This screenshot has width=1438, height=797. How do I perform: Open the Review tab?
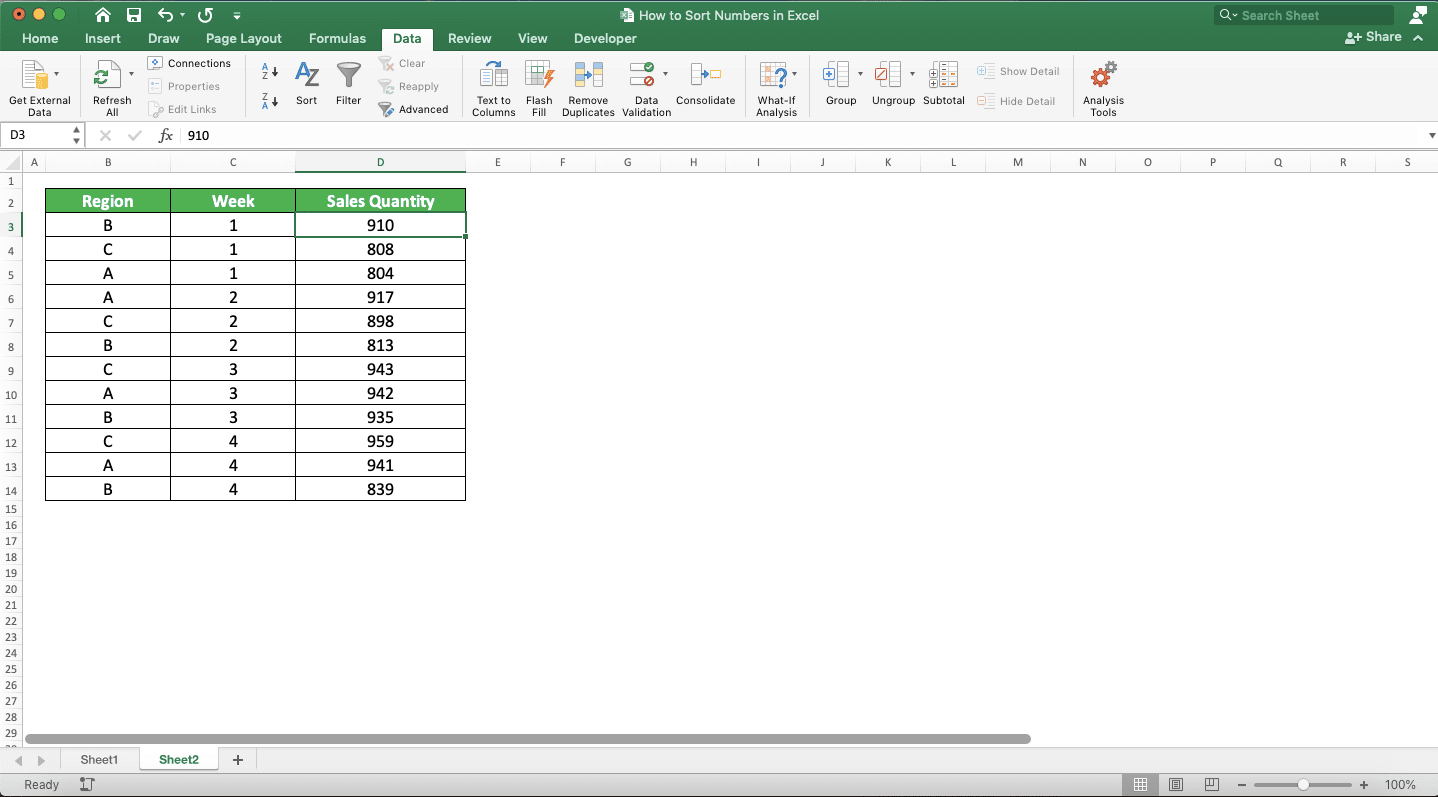click(469, 38)
